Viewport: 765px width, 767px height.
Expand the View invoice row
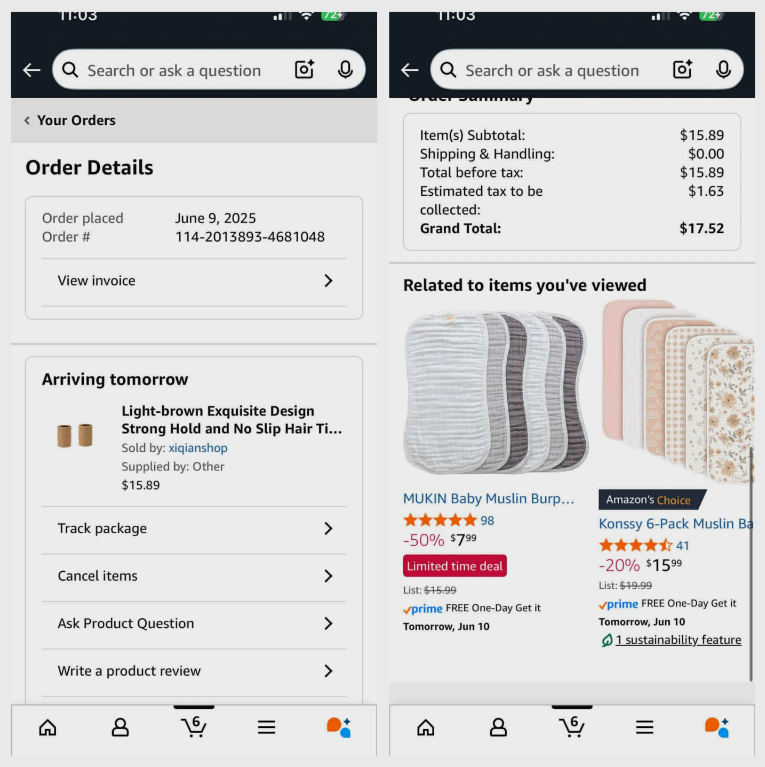194,281
